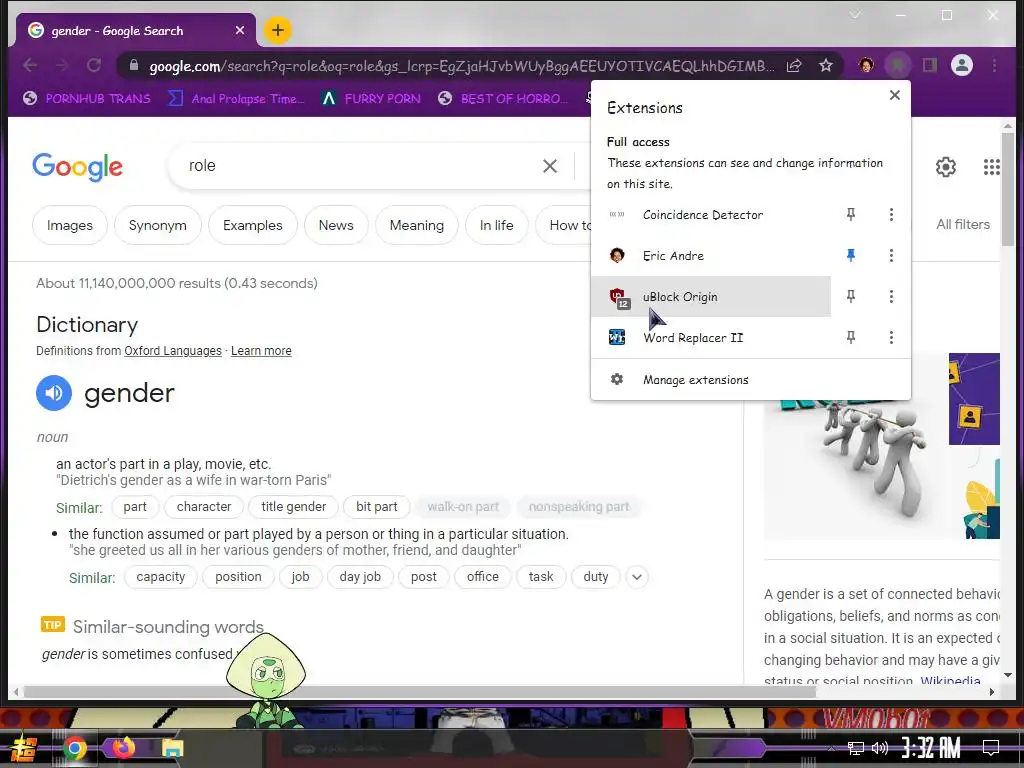1024x768 pixels.
Task: Open the Chrome profile avatar menu
Action: [961, 65]
